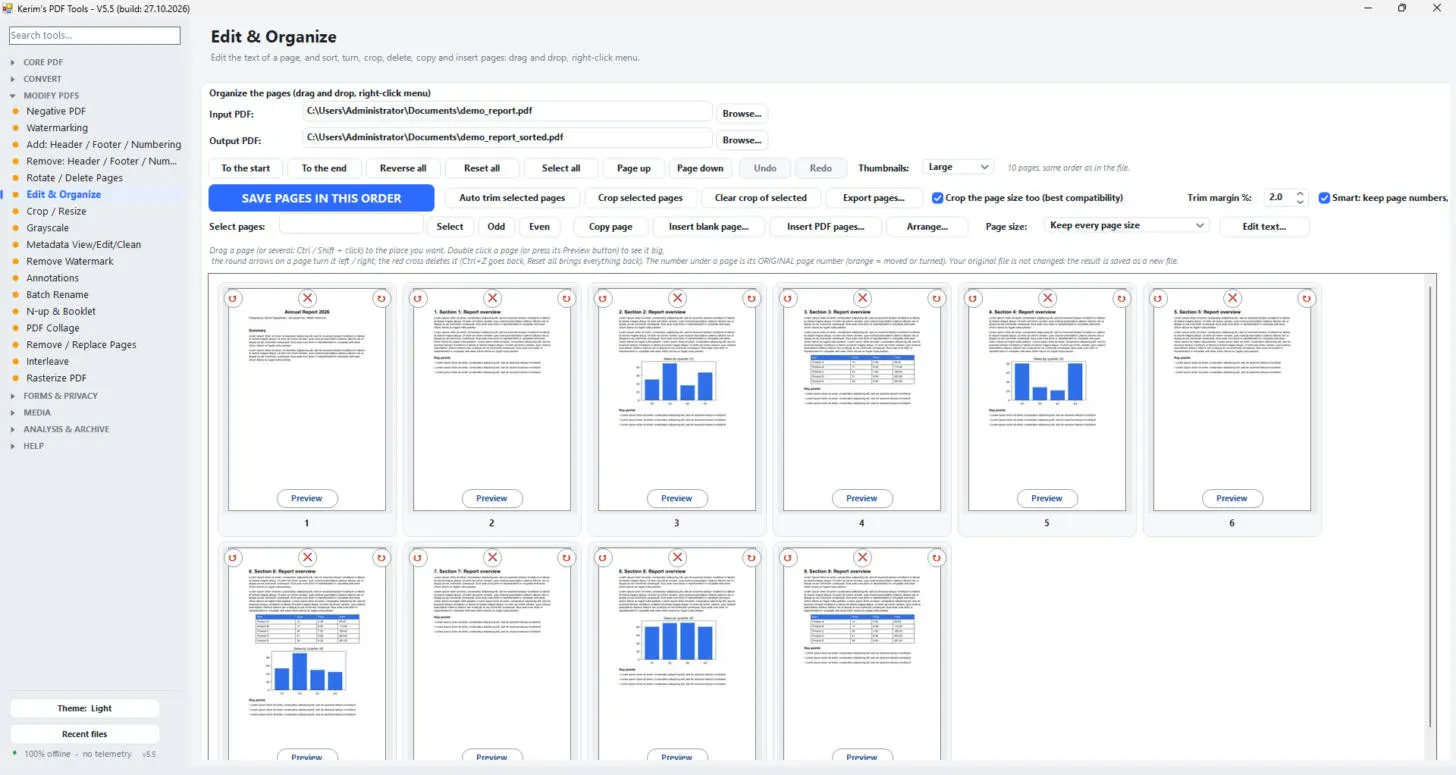Rotate page 1 to the left
Screen dimensions: 1456x775
coord(233,298)
